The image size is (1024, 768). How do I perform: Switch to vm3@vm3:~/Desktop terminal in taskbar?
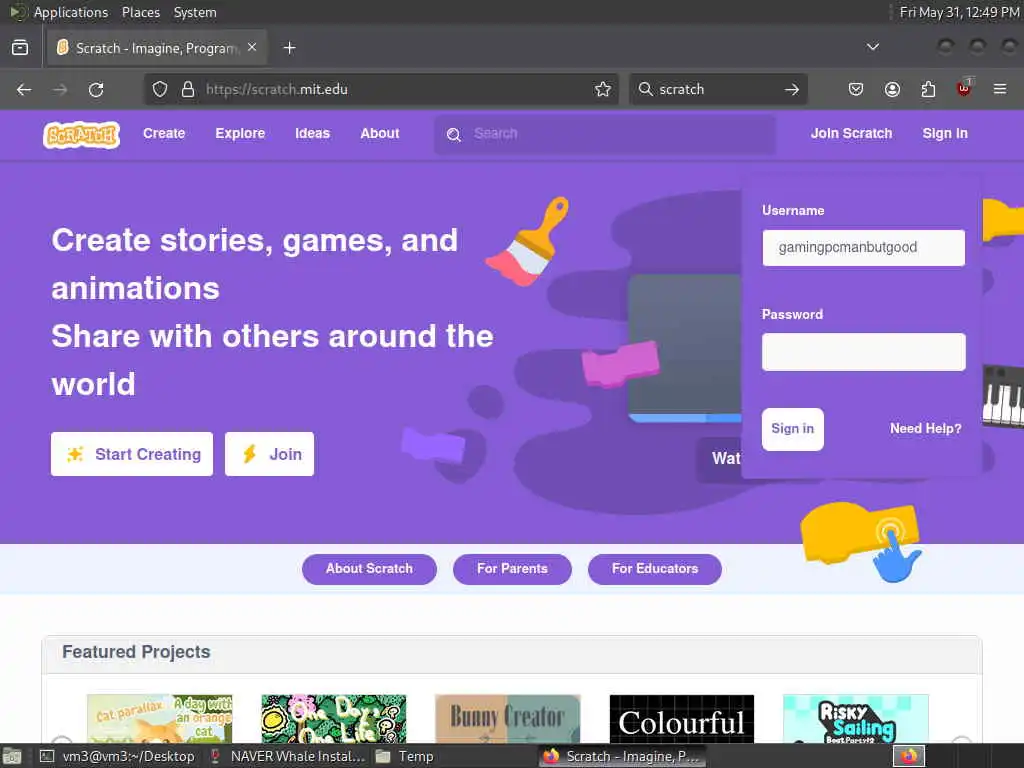click(x=118, y=756)
